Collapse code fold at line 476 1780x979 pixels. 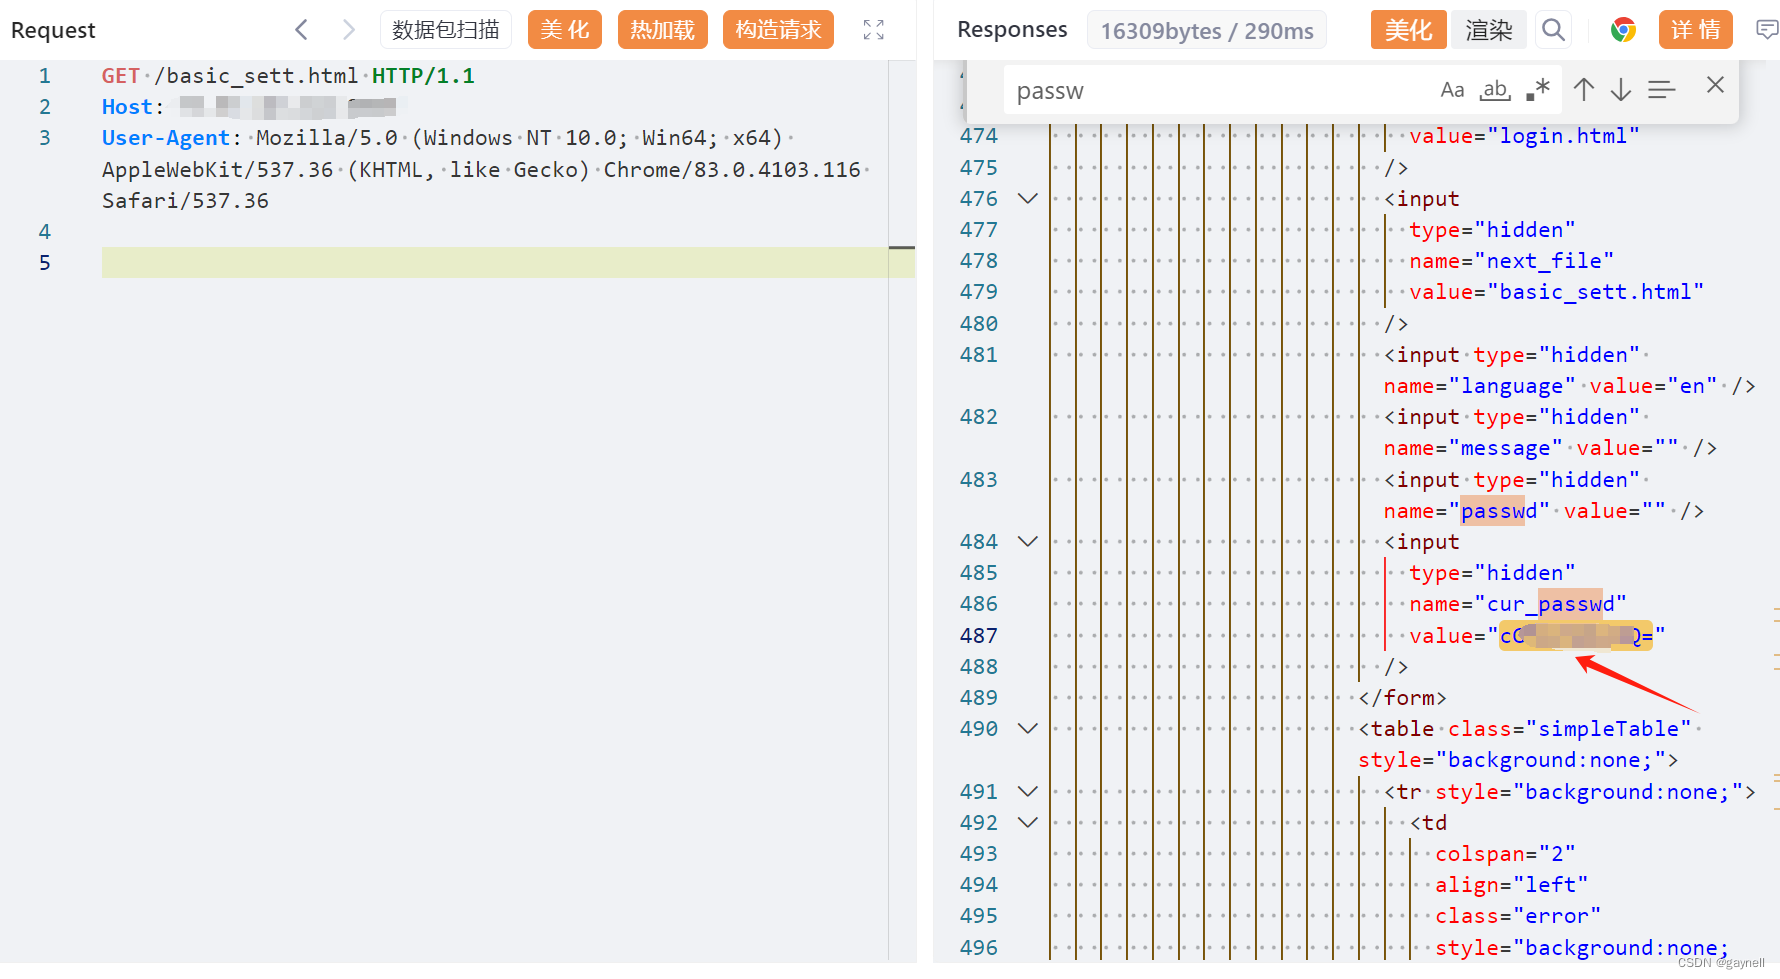click(x=1027, y=198)
